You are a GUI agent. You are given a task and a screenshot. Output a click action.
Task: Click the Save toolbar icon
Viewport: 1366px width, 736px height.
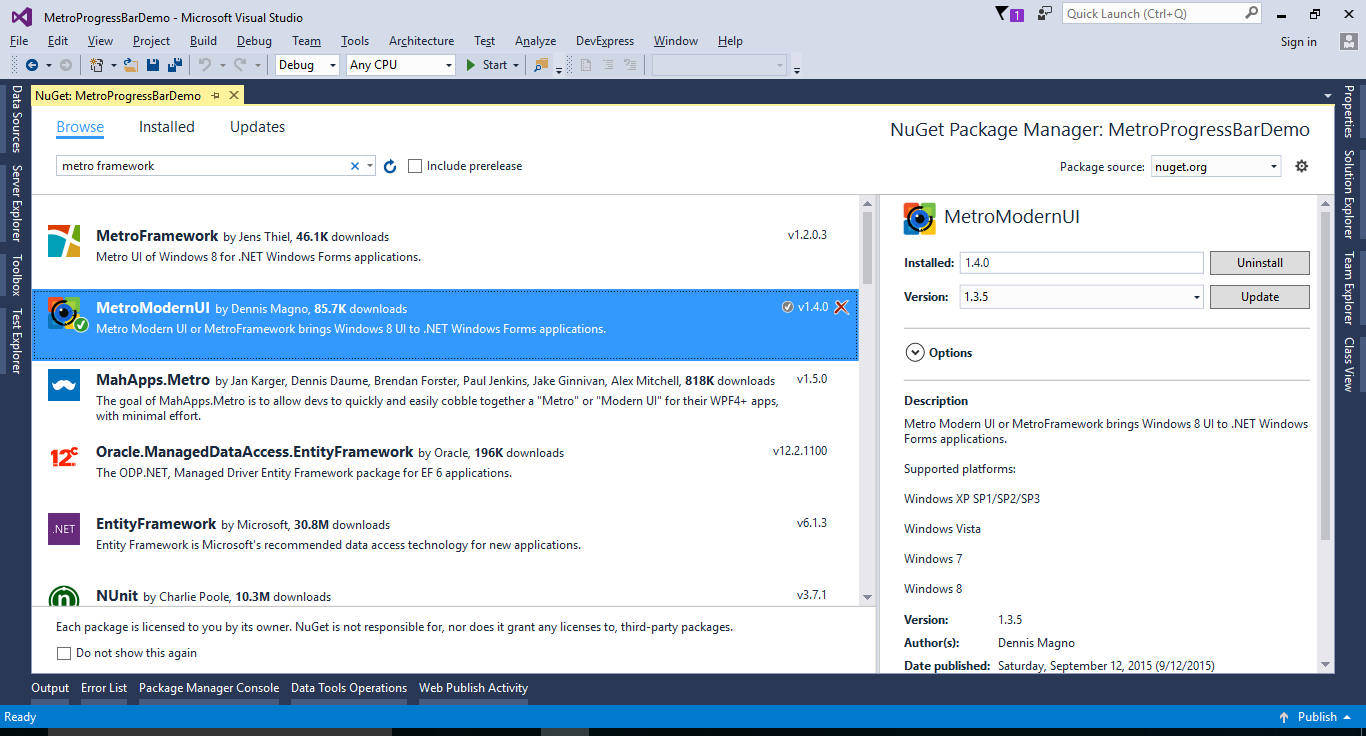pyautogui.click(x=153, y=65)
